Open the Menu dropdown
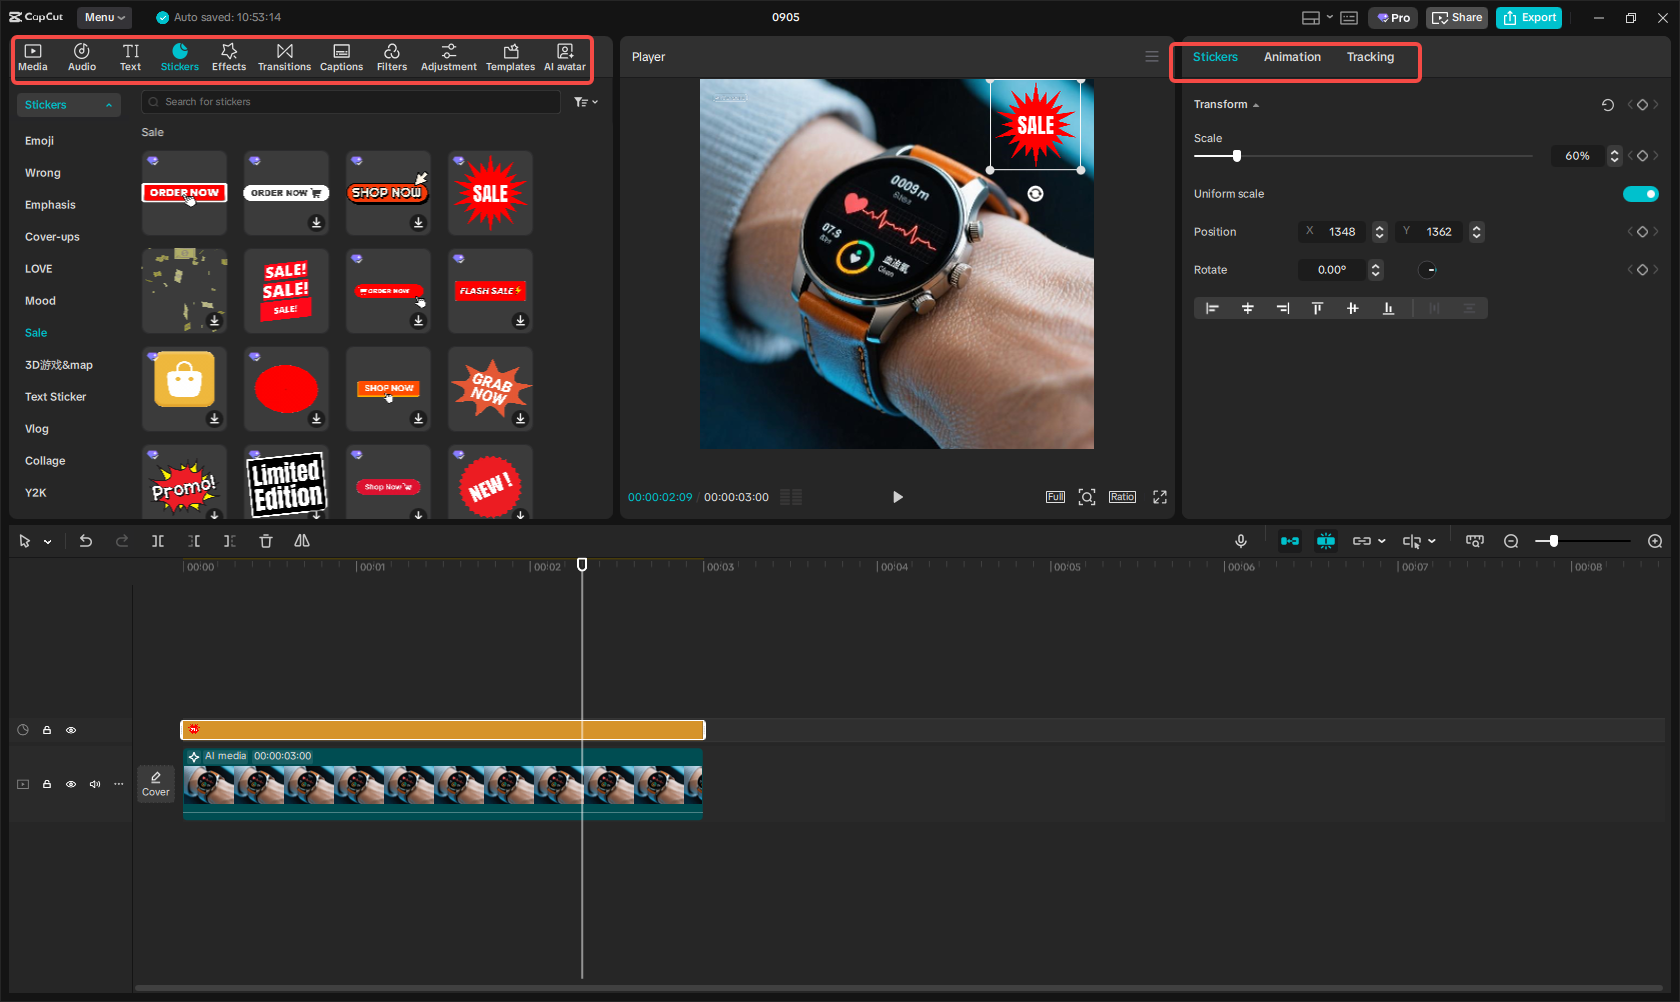The image size is (1680, 1002). tap(104, 17)
